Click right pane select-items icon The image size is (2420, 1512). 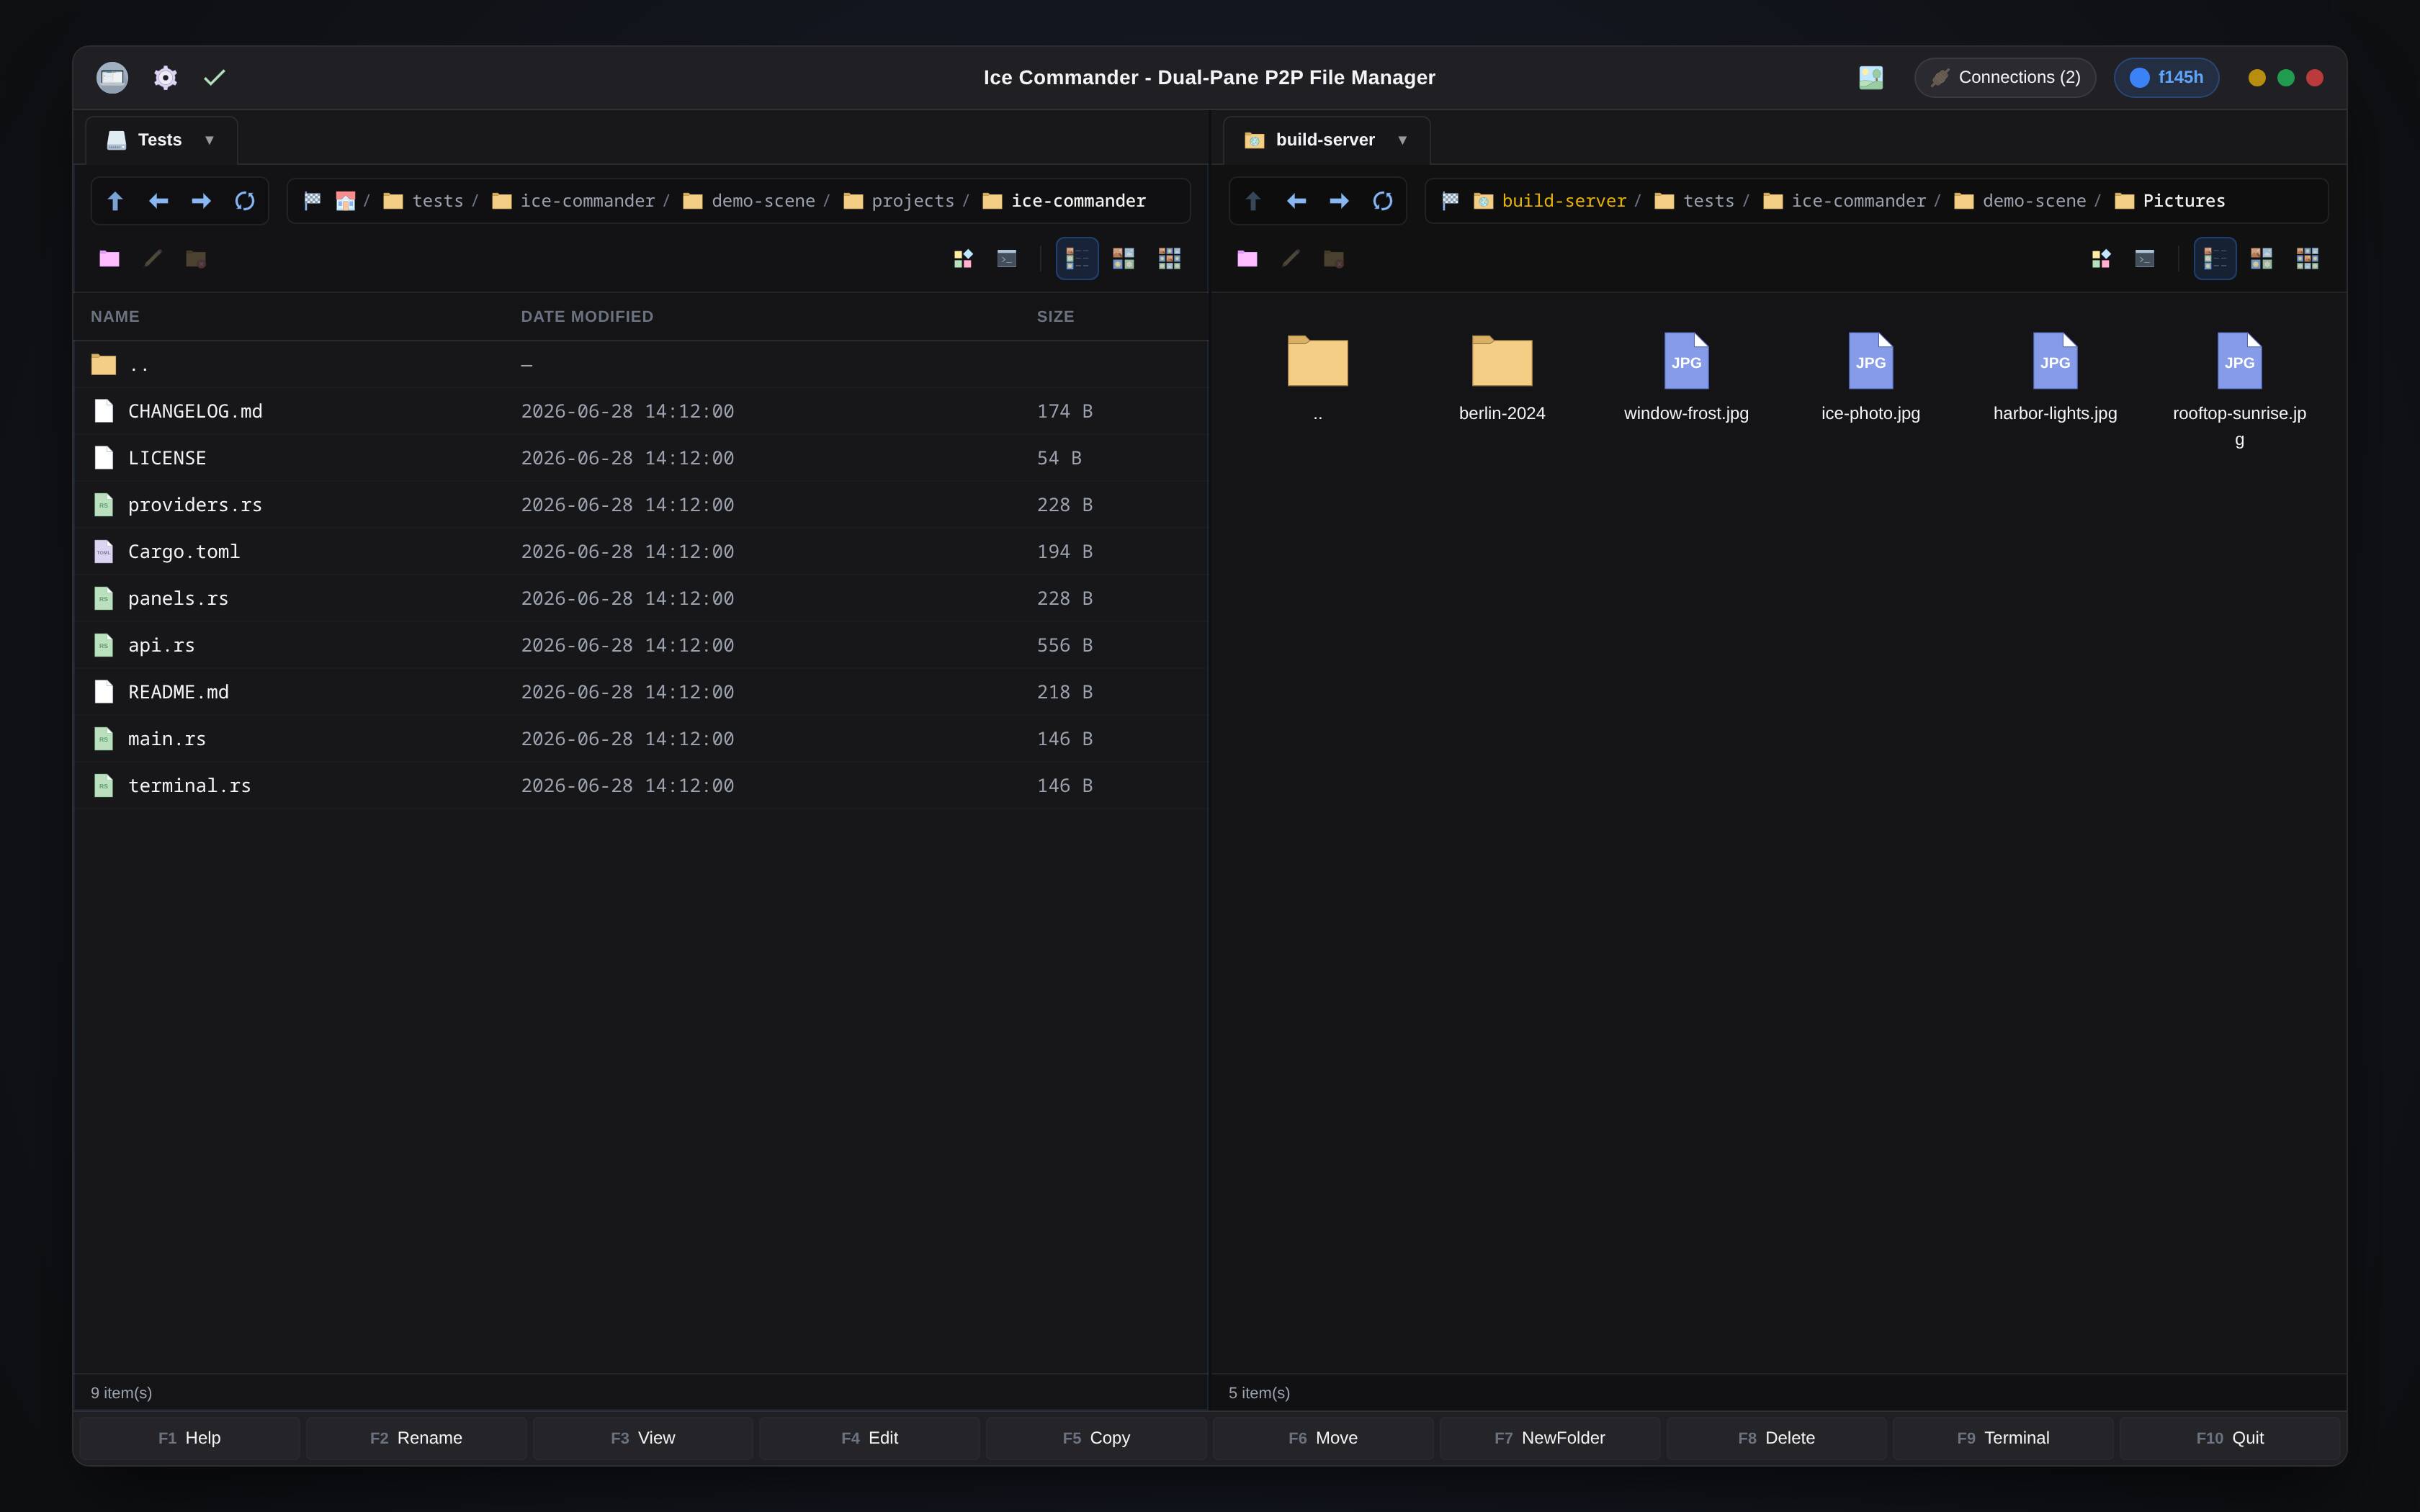[2101, 259]
